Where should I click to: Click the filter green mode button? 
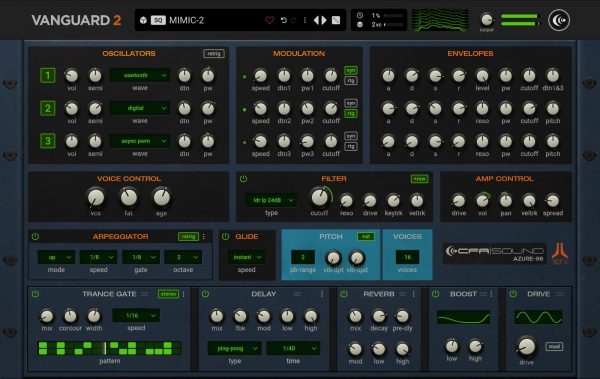[419, 179]
